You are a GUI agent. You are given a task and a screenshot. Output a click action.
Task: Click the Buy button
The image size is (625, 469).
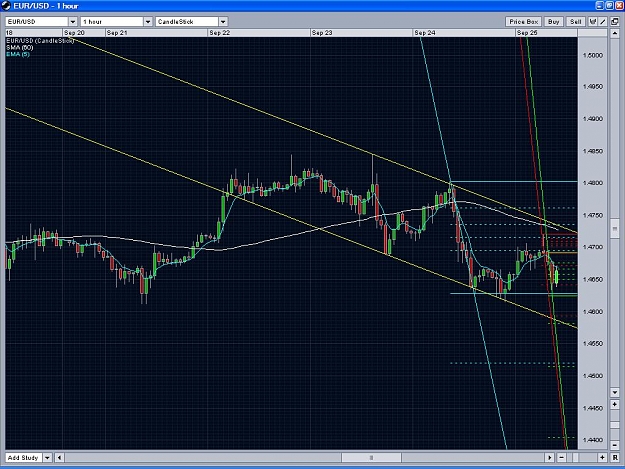pos(553,22)
